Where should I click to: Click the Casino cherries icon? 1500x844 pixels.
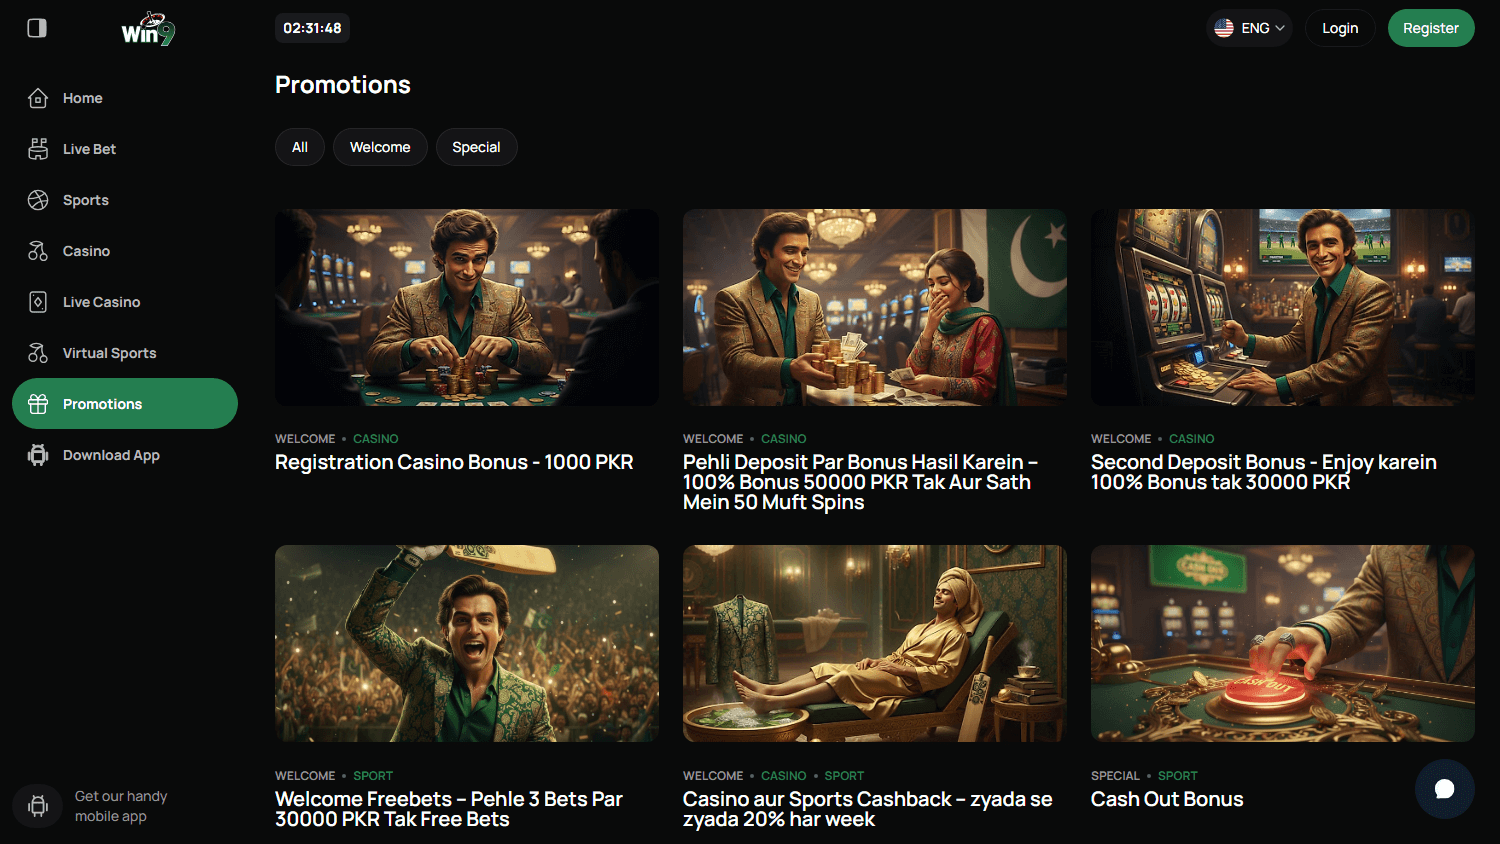click(x=38, y=251)
